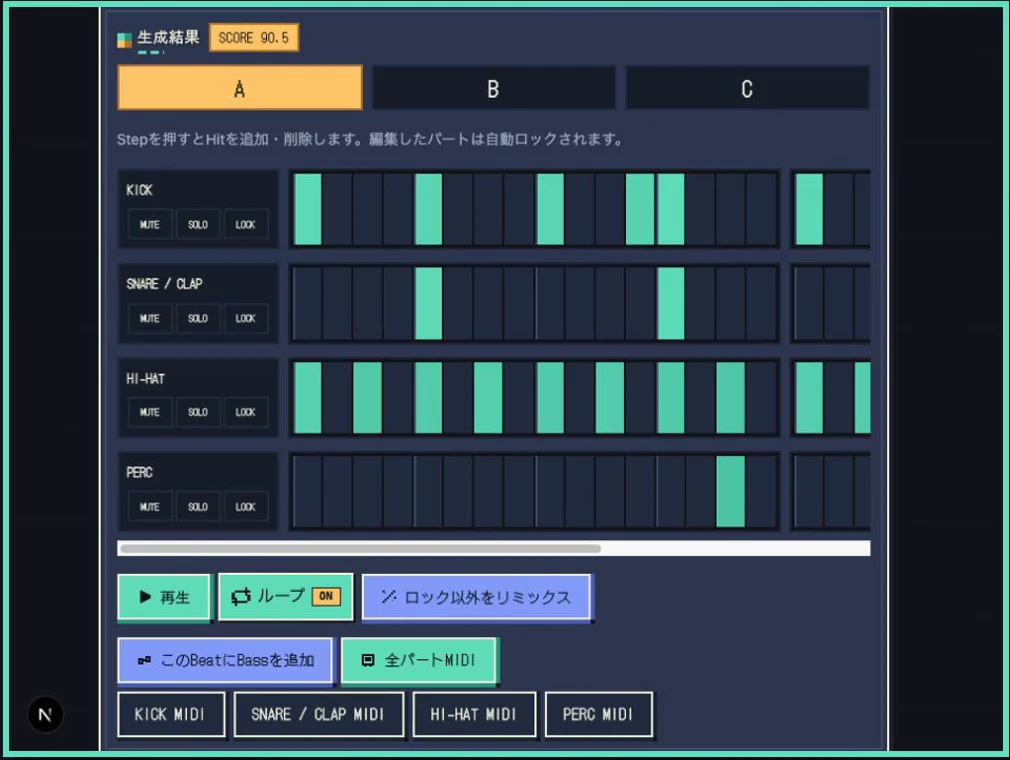The height and width of the screenshot is (760, 1010).
Task: Export the PERC MIDI file
Action: (x=599, y=714)
